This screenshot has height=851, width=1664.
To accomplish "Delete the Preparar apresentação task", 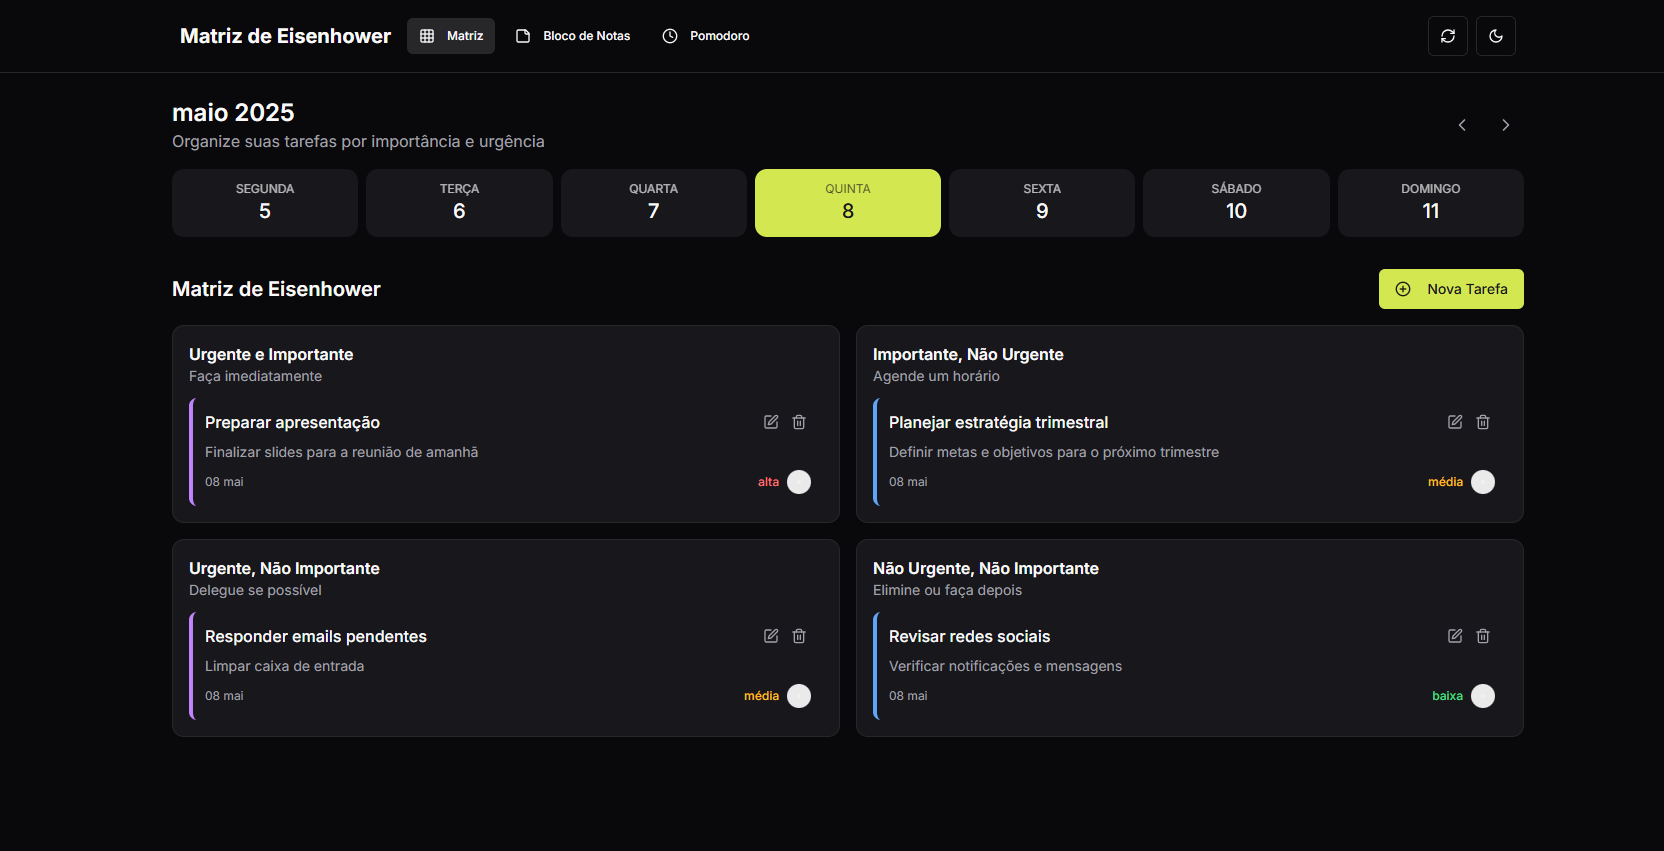I will pos(799,422).
